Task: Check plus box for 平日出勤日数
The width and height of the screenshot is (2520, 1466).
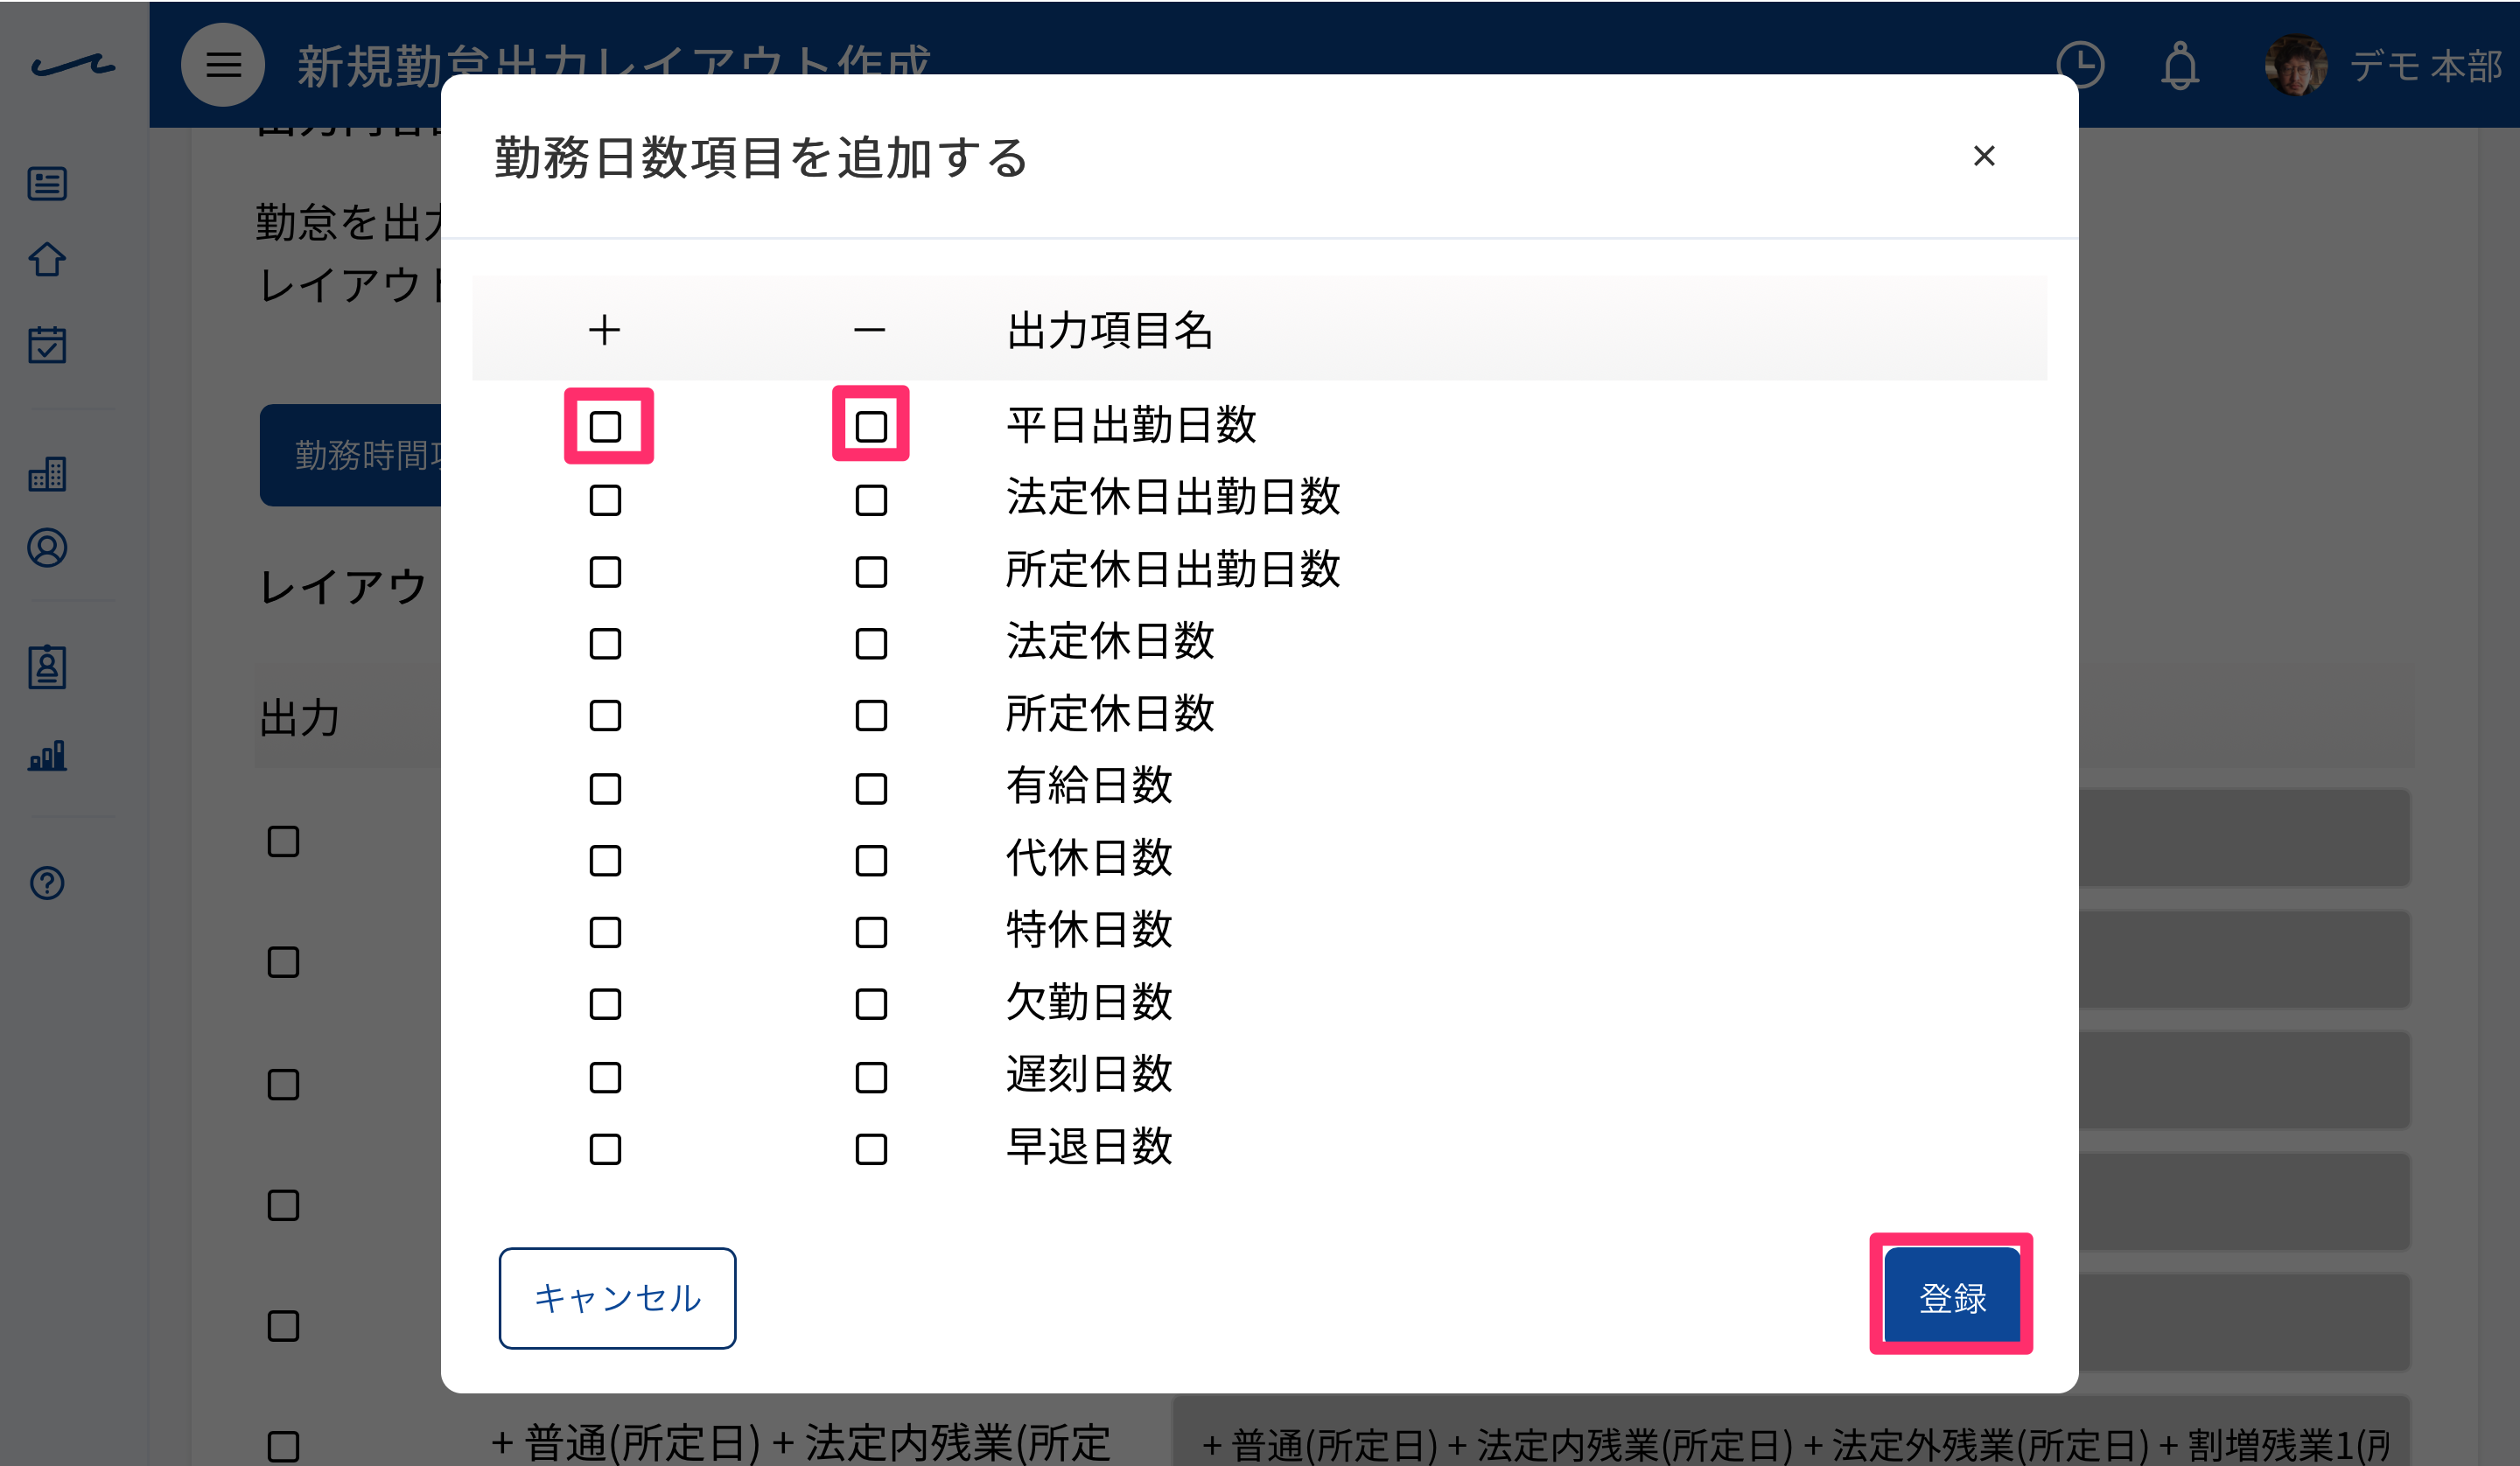Action: [605, 427]
